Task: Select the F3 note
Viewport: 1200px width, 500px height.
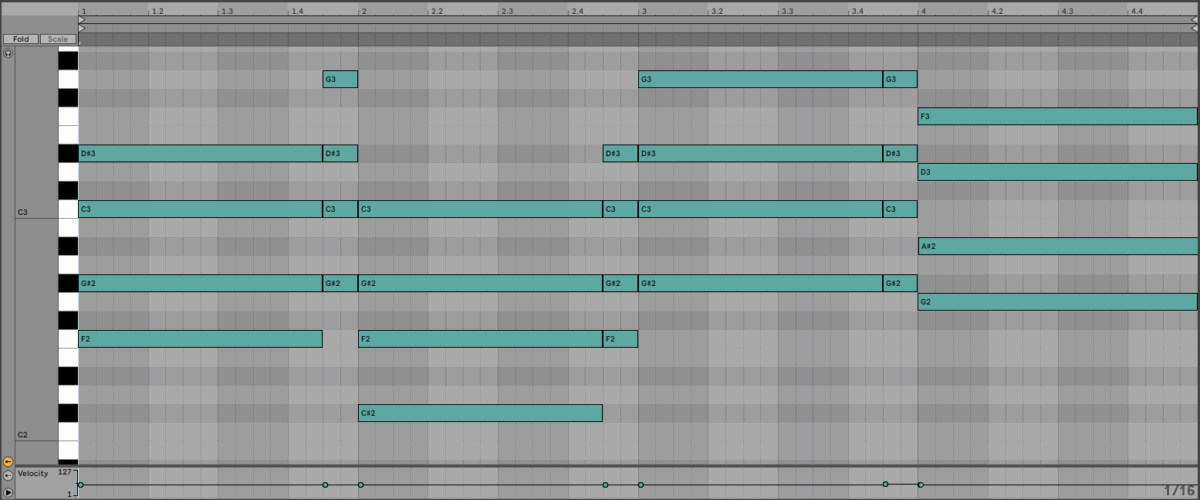Action: click(x=1057, y=116)
